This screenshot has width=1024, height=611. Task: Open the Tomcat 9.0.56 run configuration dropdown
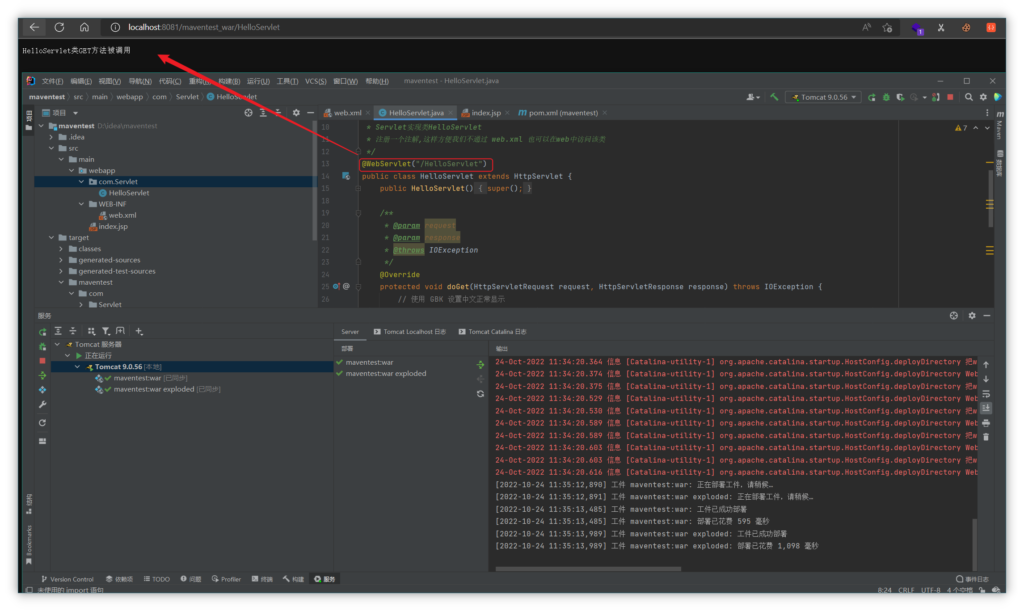click(824, 97)
